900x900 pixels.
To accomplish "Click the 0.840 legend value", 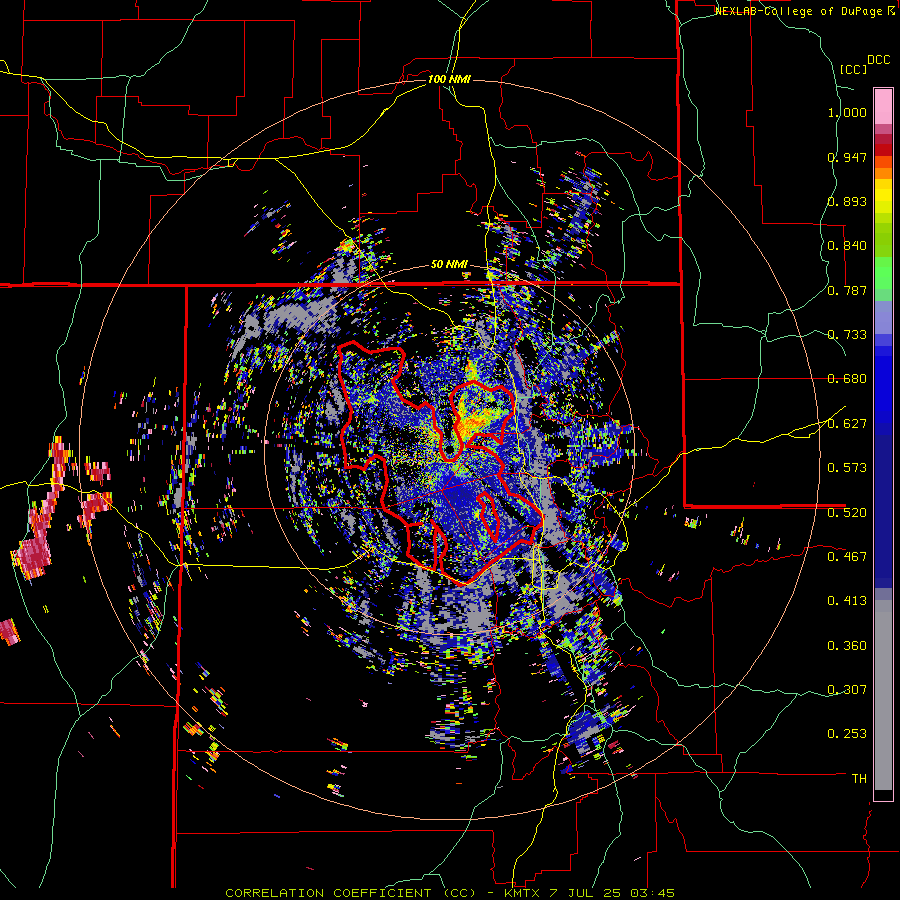I will (x=847, y=246).
